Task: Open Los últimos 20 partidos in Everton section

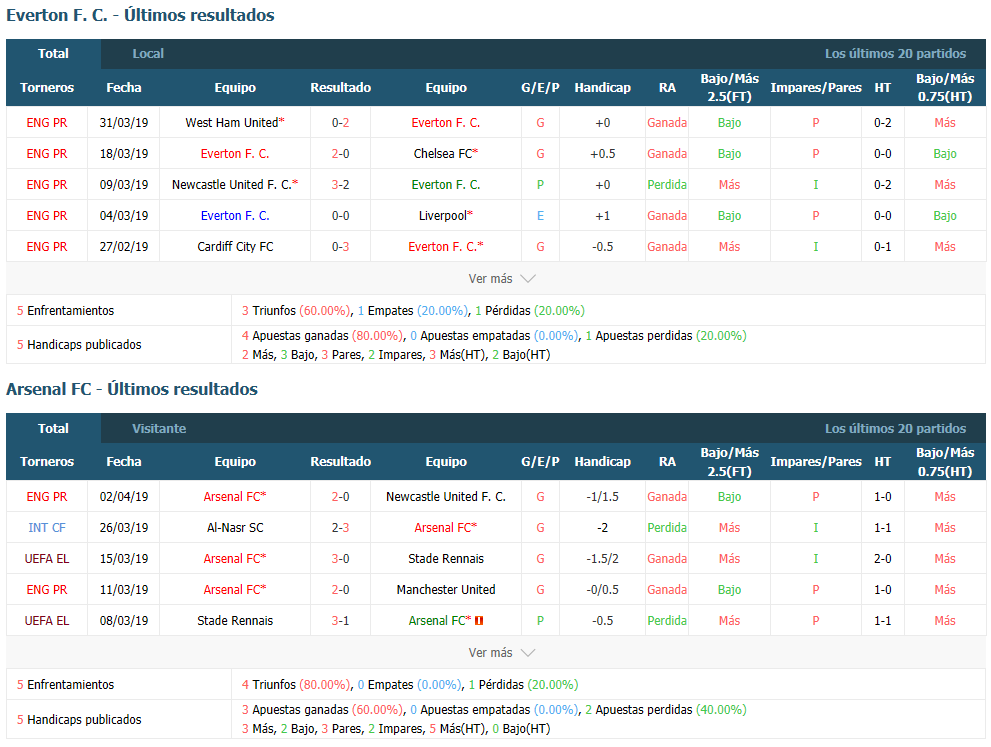Action: (895, 54)
